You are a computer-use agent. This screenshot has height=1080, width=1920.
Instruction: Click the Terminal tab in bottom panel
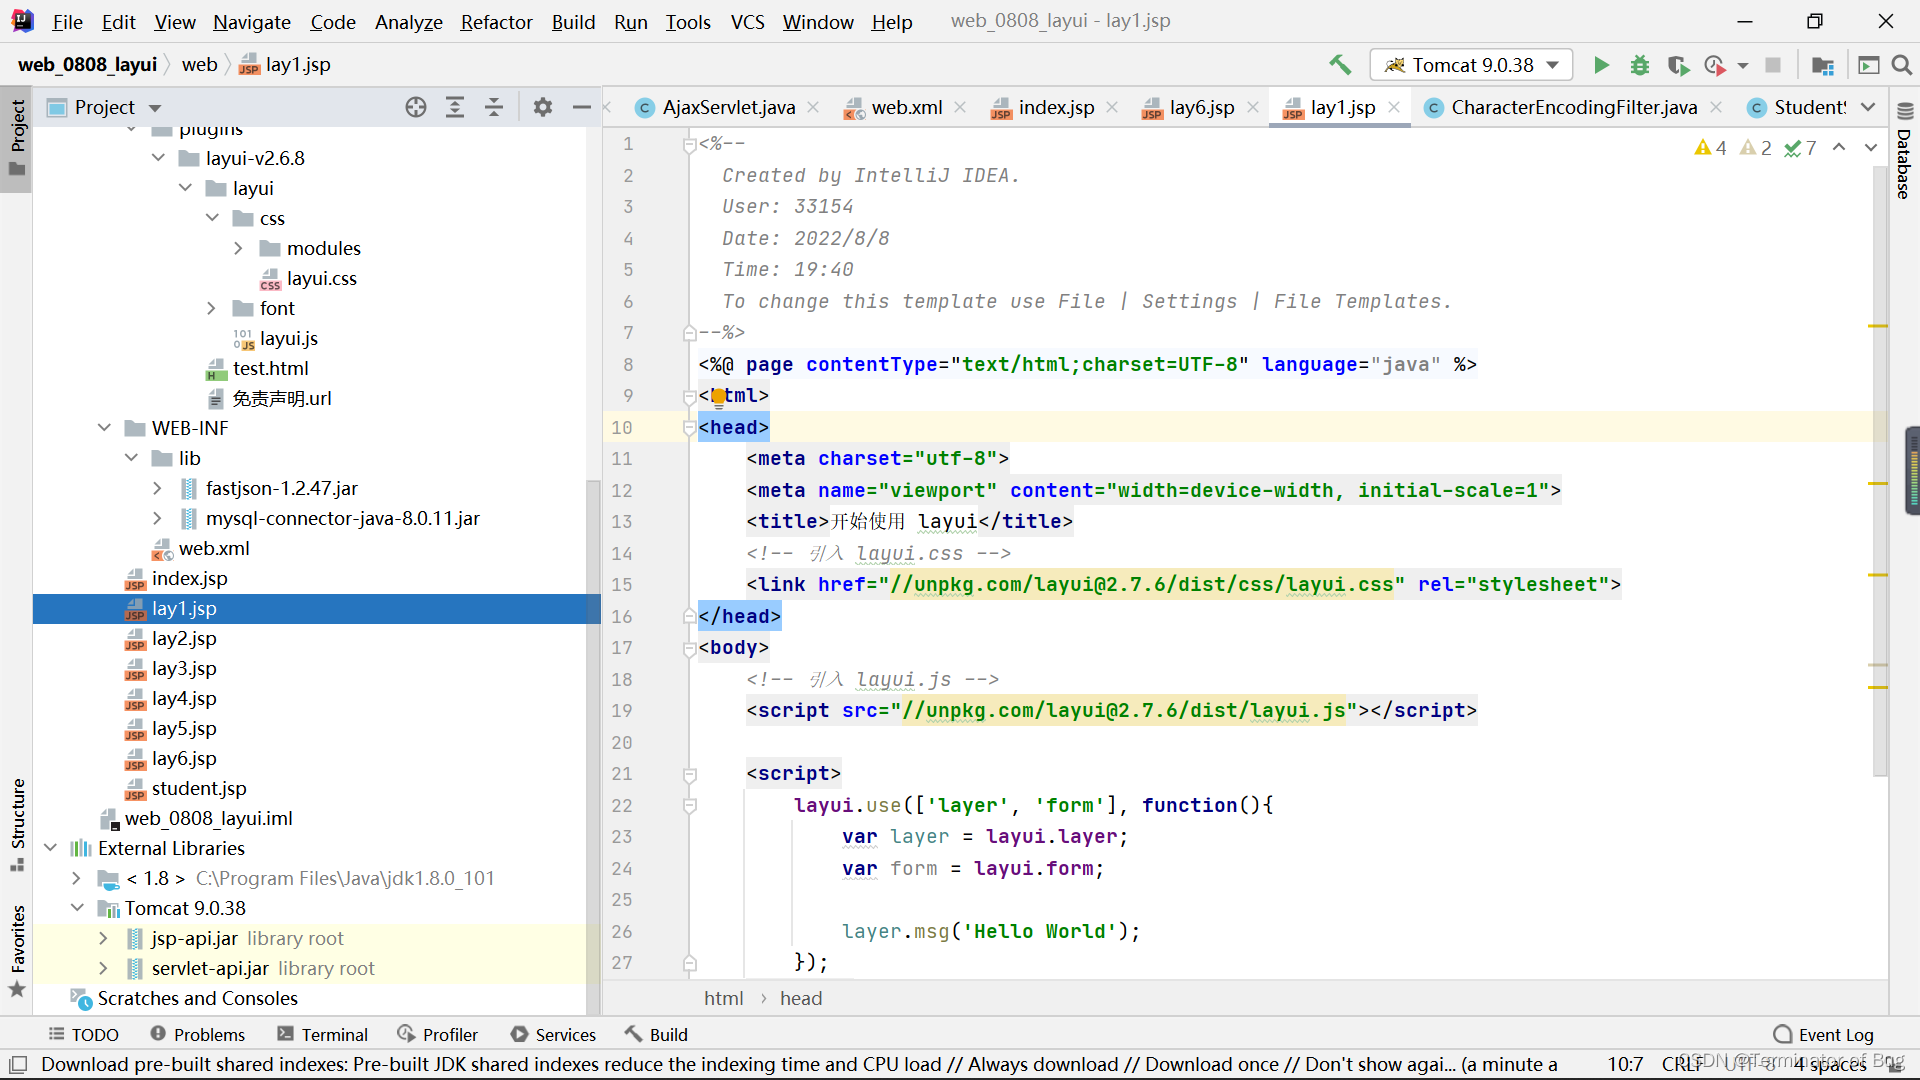[322, 1033]
